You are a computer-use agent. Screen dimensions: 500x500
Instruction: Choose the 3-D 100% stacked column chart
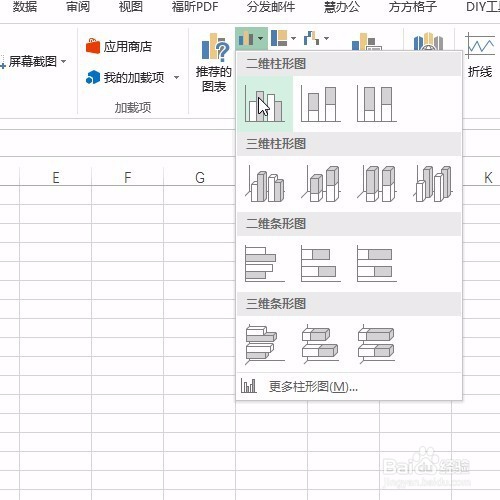point(377,184)
